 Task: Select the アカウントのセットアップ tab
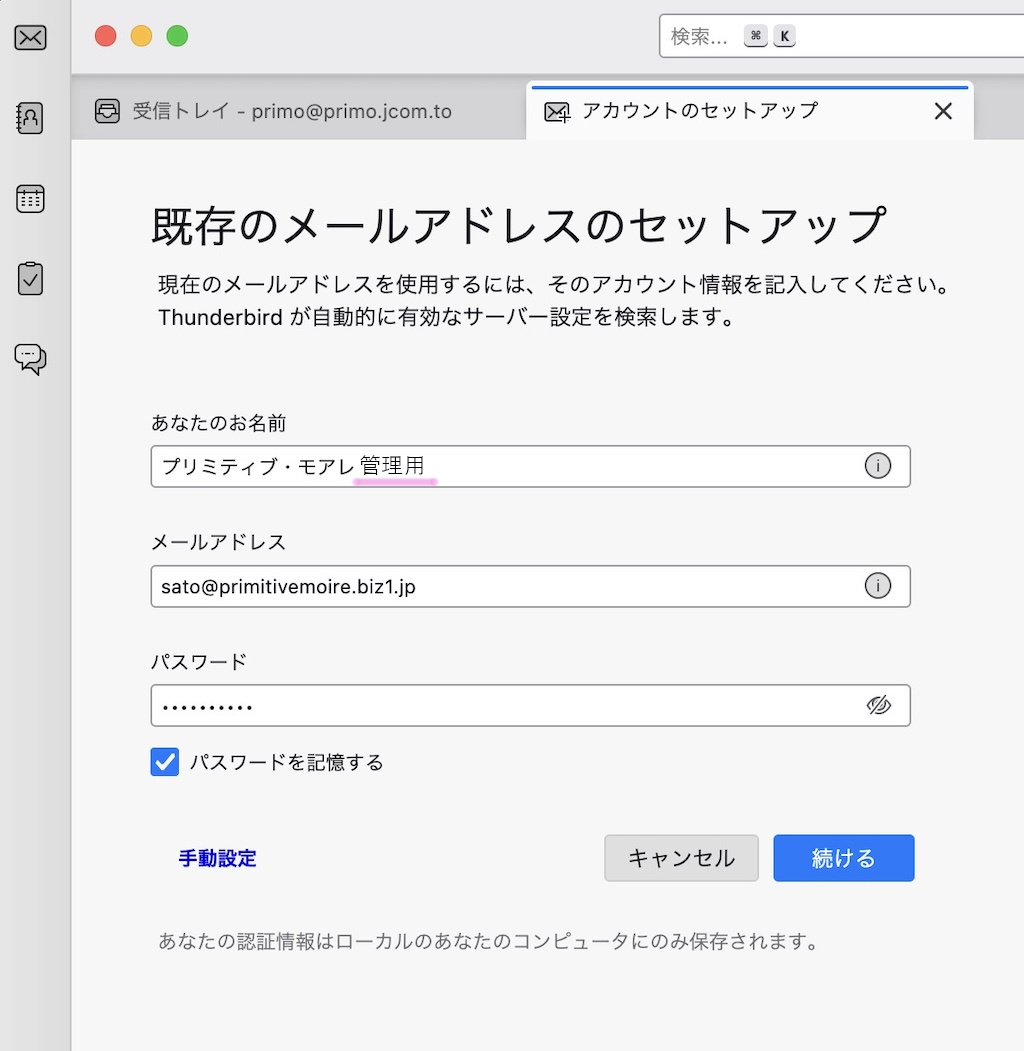[x=700, y=111]
